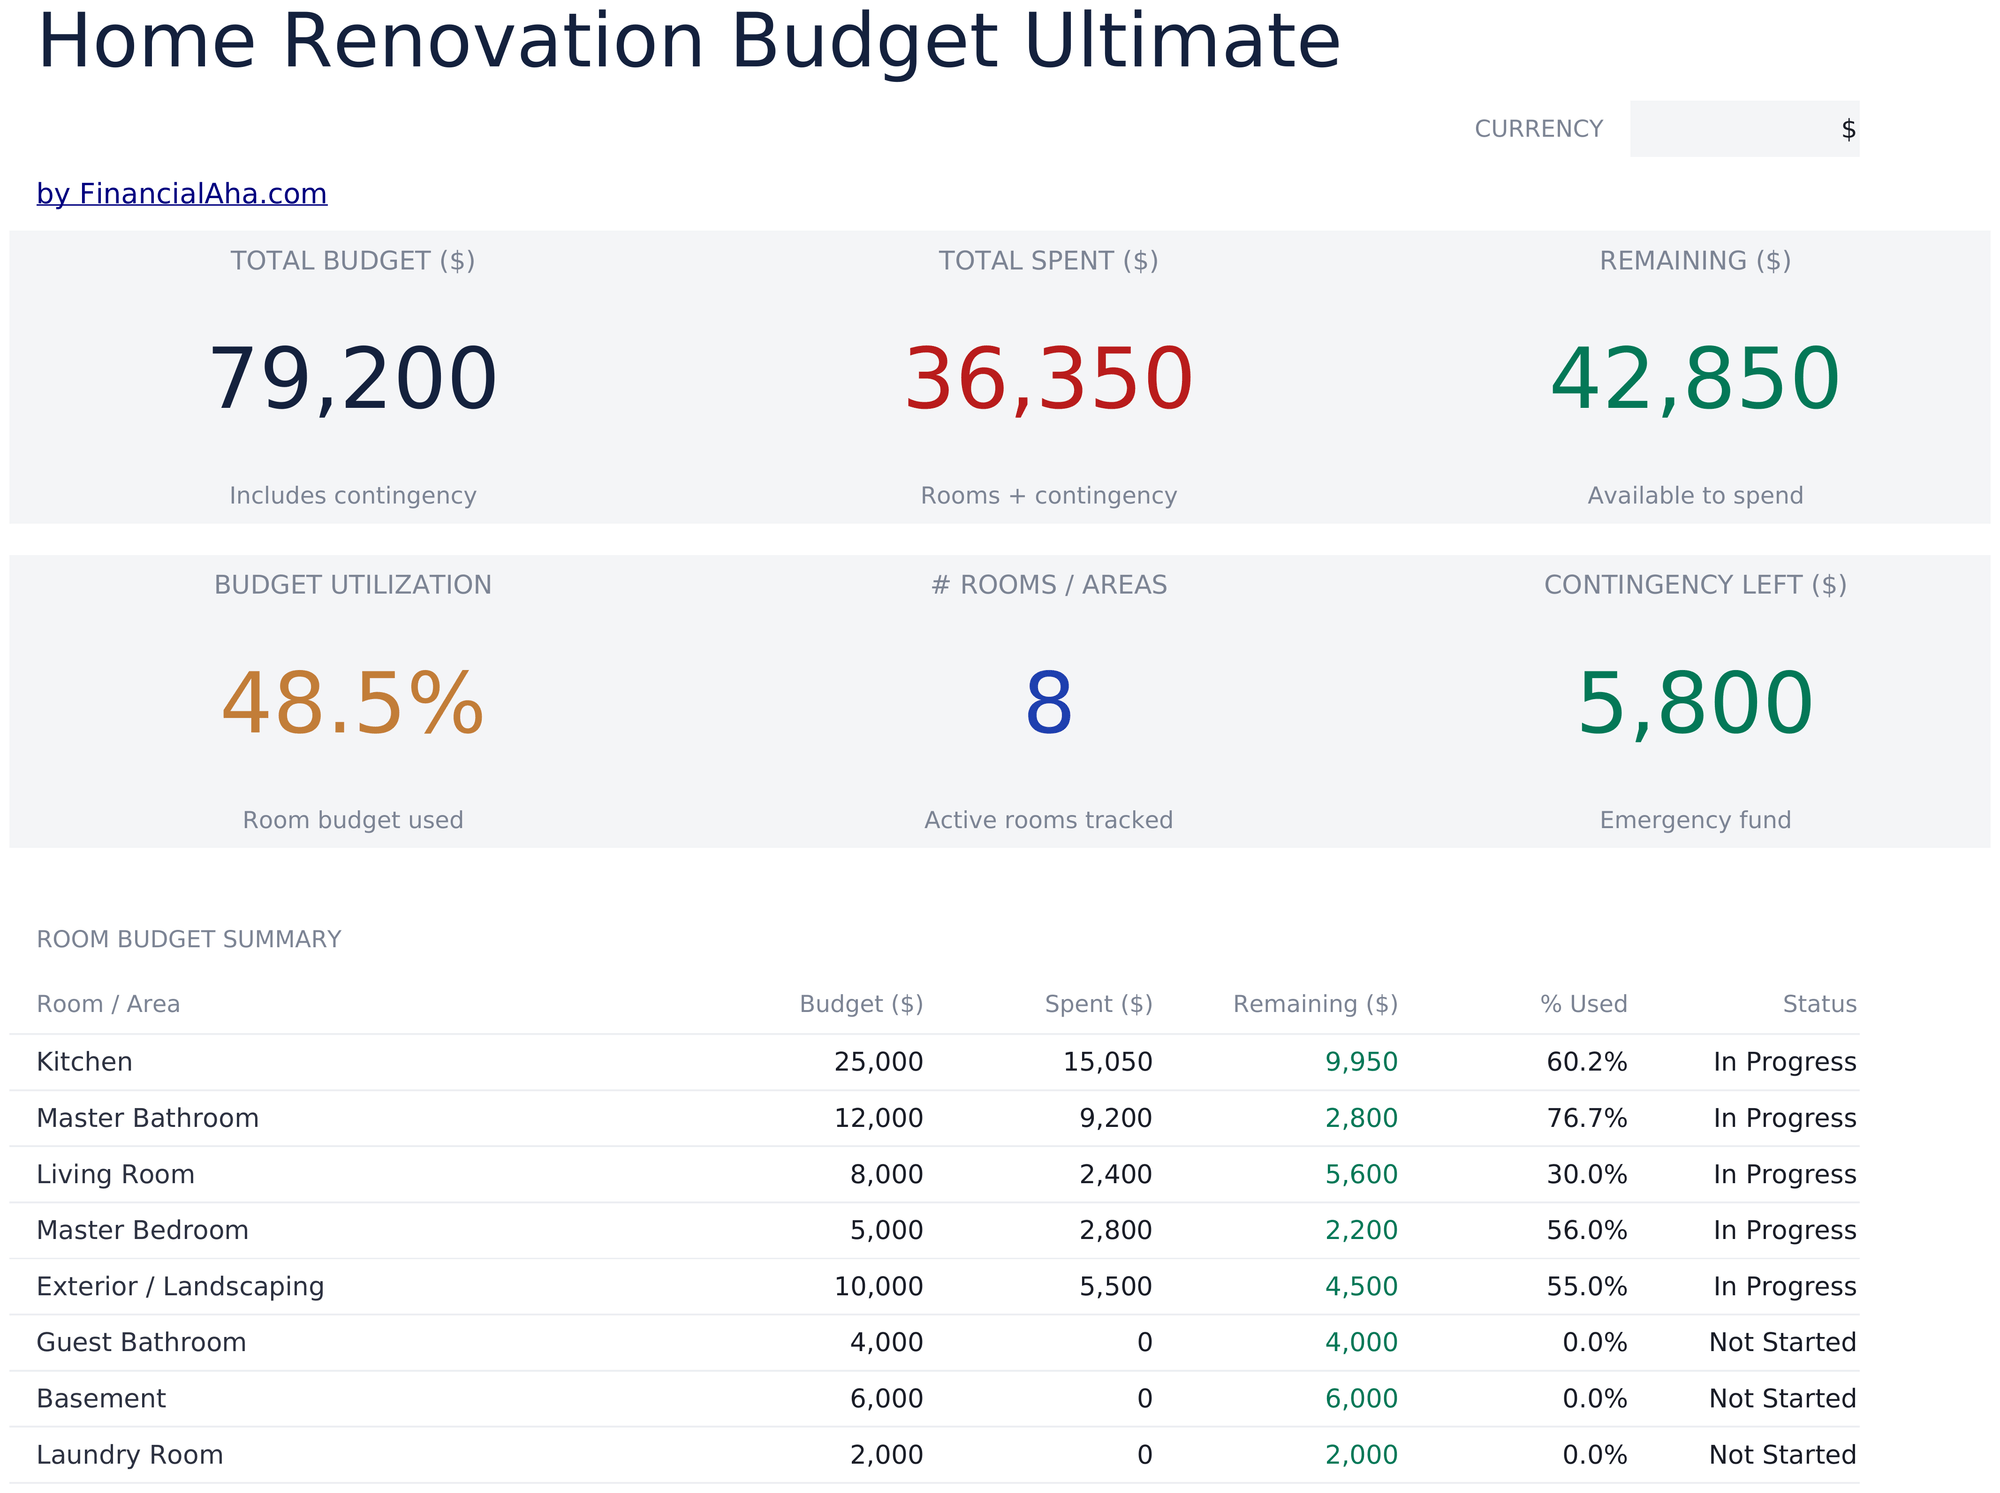Image resolution: width=2000 pixels, height=1493 pixels.
Task: Click Exterior / Landscaping percent used 55.0%
Action: coord(1587,1286)
